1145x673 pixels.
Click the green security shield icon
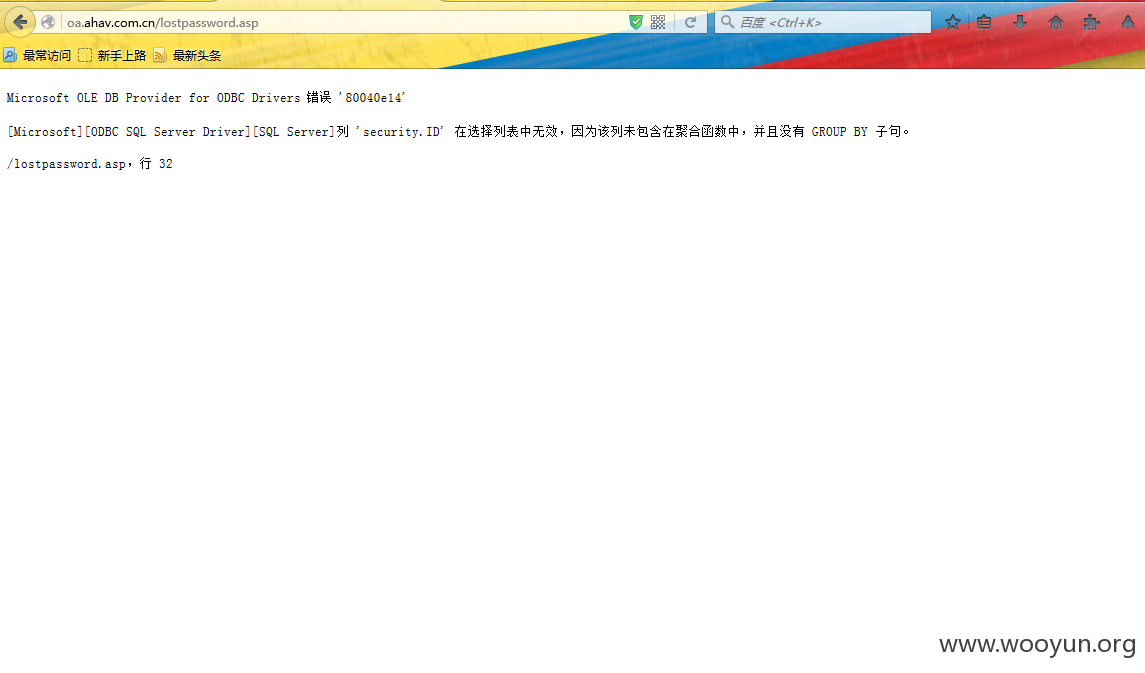[x=635, y=23]
